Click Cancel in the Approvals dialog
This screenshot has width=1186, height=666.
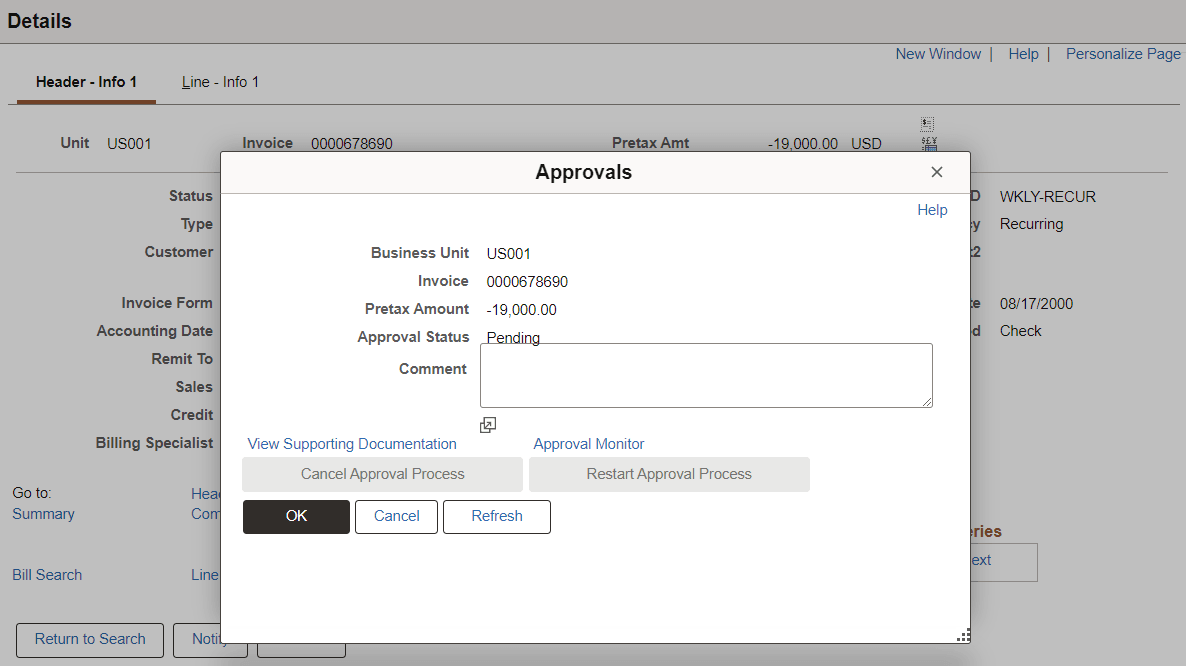[396, 516]
